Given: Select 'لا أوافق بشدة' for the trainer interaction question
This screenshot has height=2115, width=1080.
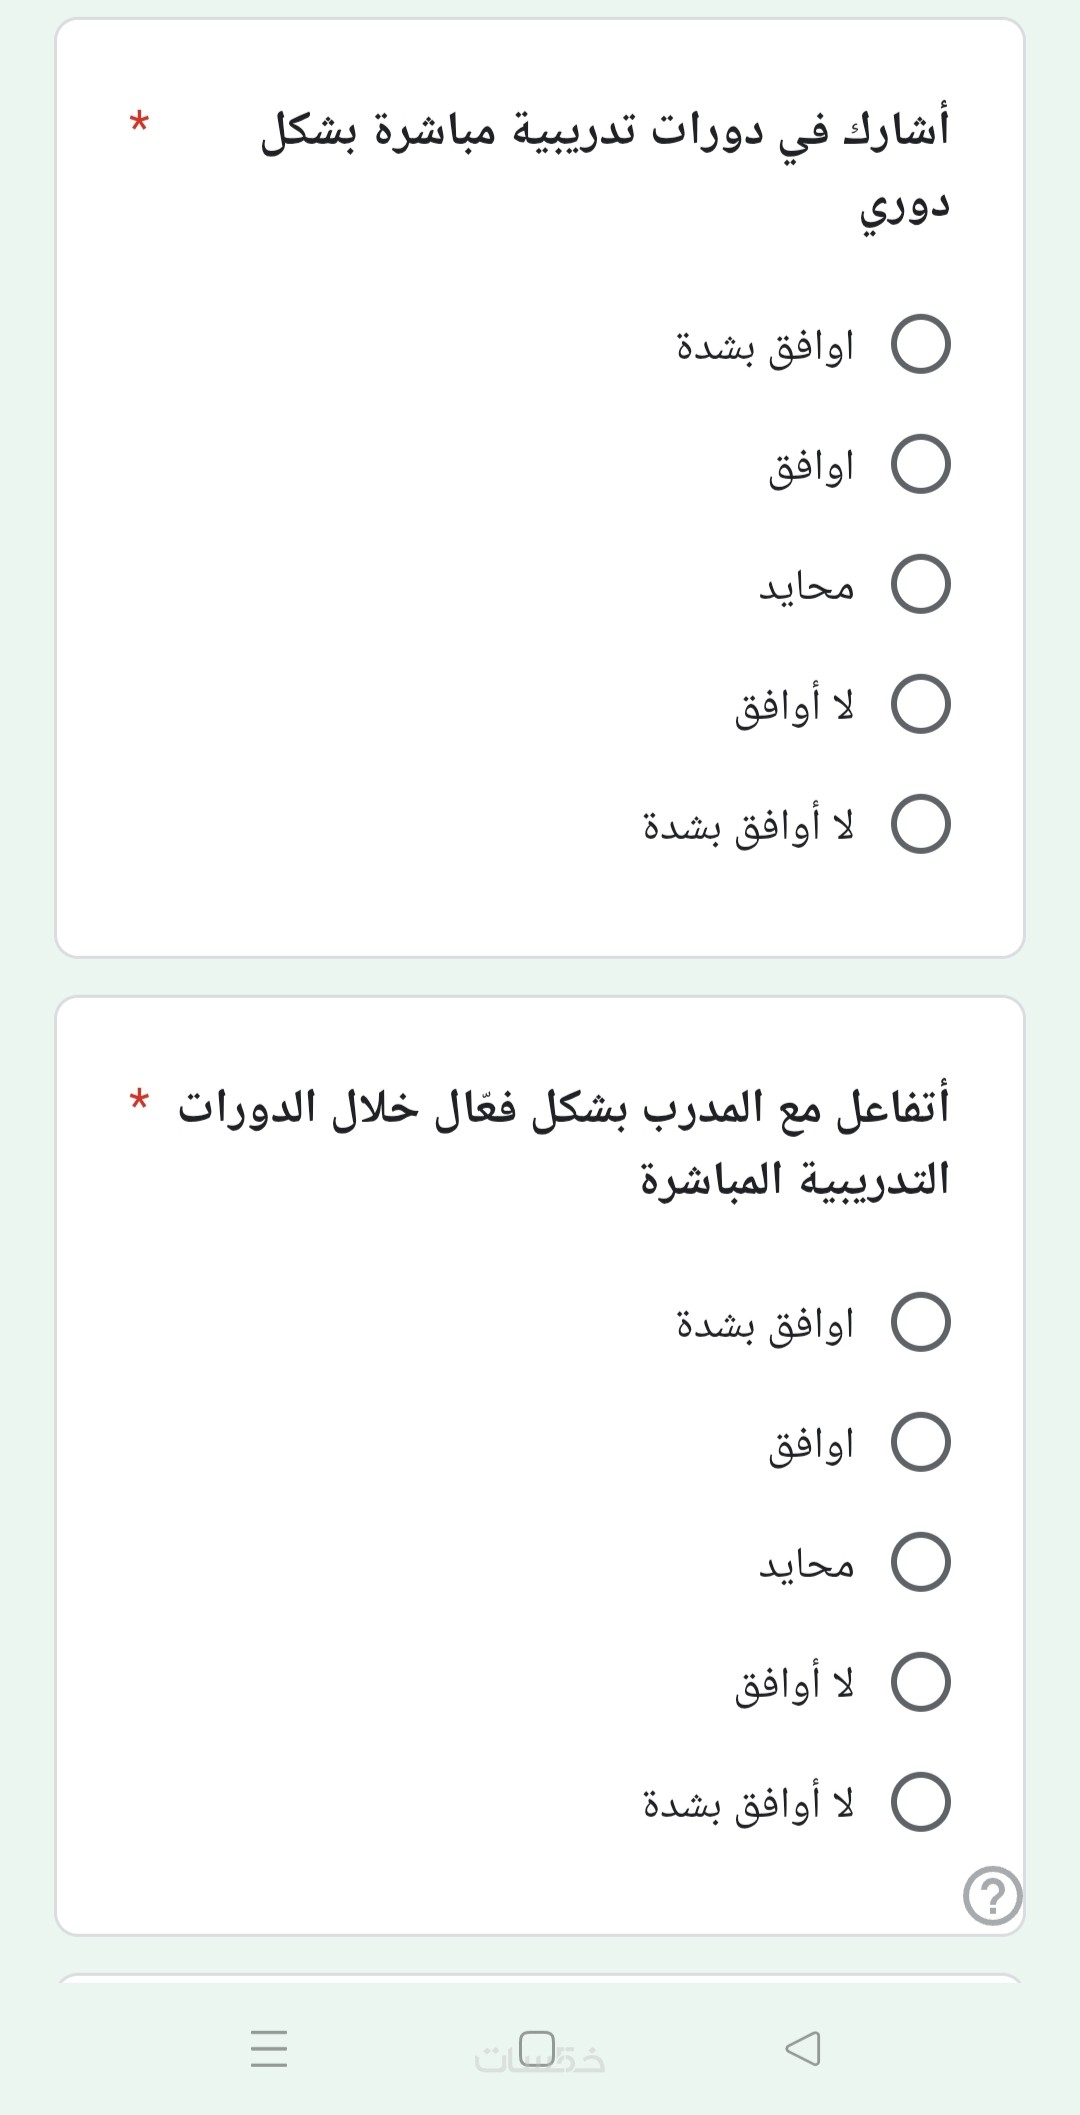Looking at the screenshot, I should [x=920, y=1802].
